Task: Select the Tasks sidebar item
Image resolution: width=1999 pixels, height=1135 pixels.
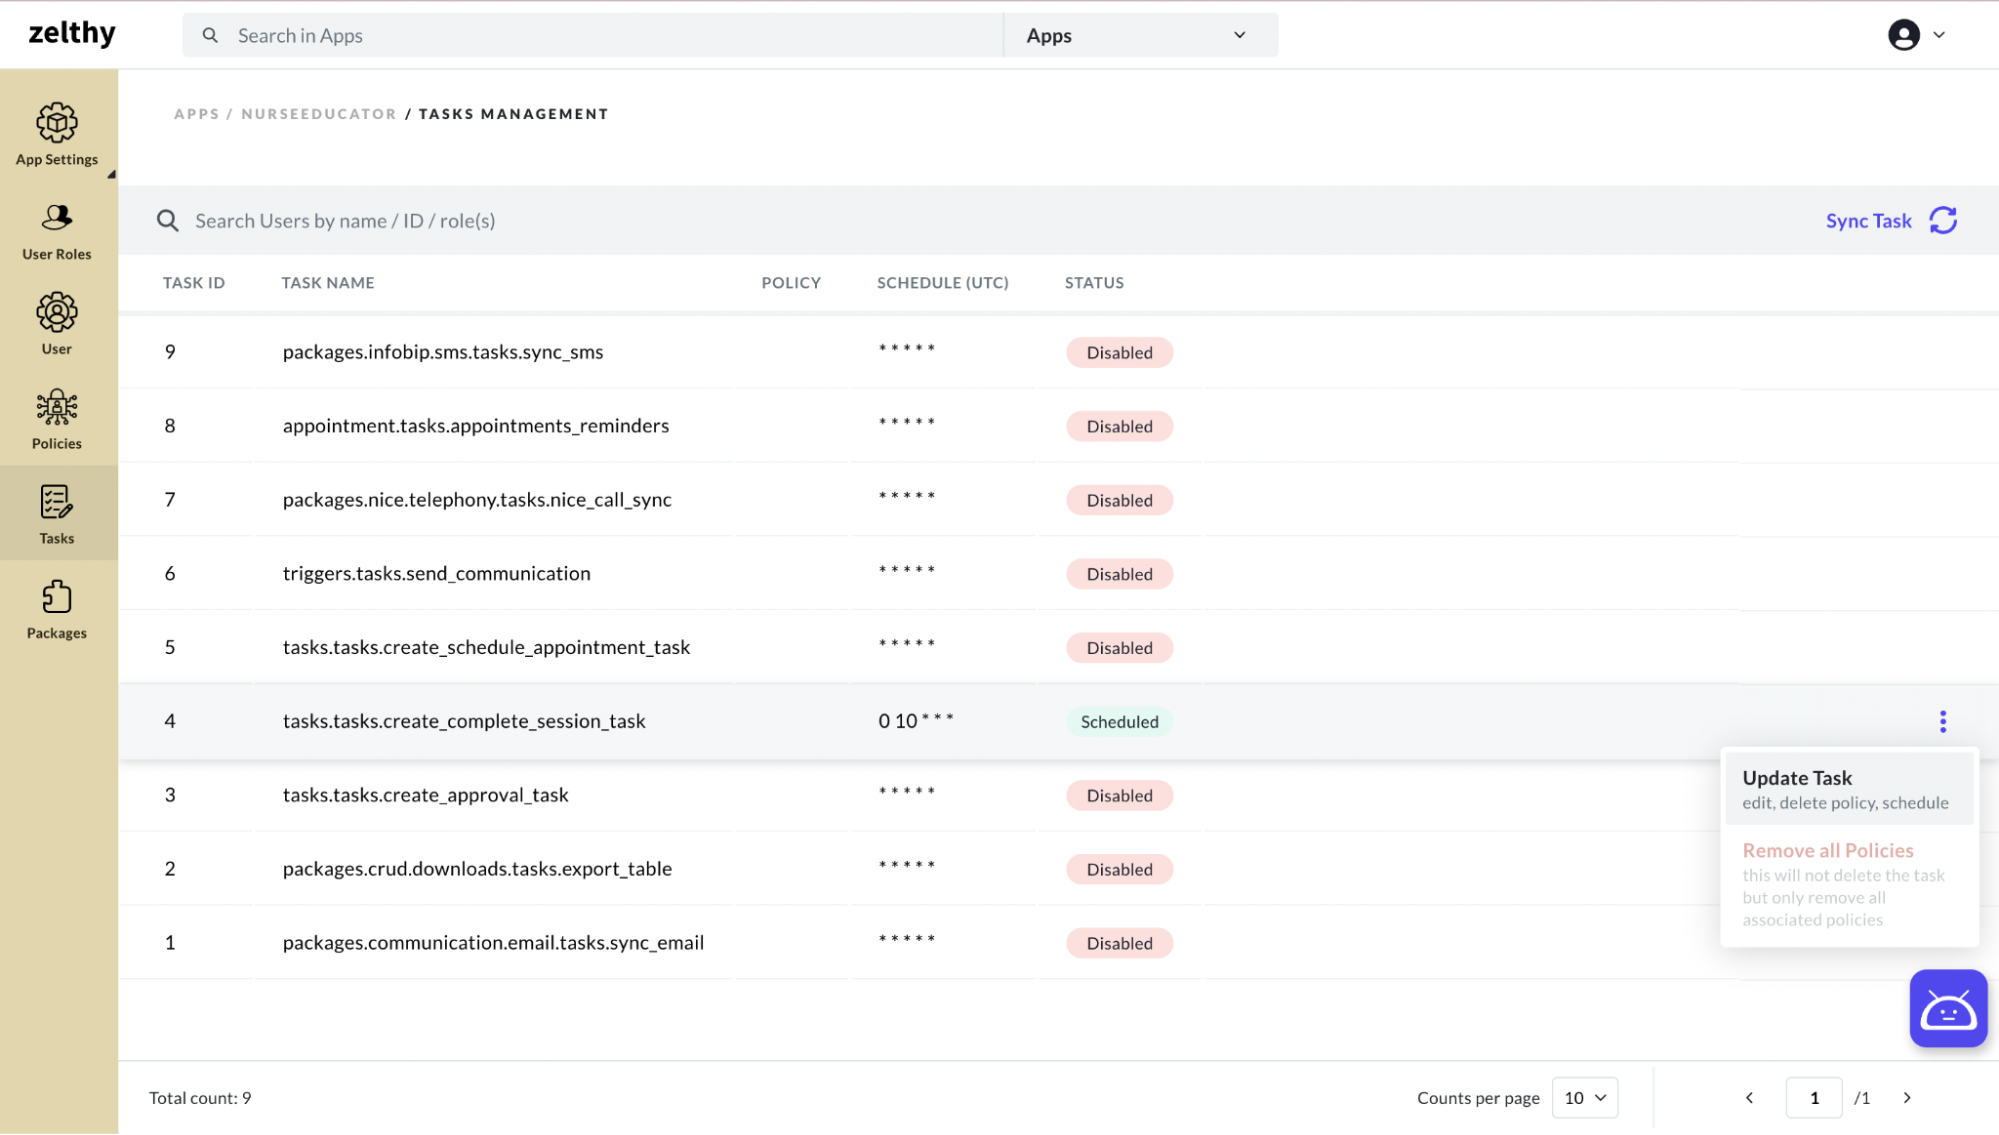Action: [57, 514]
